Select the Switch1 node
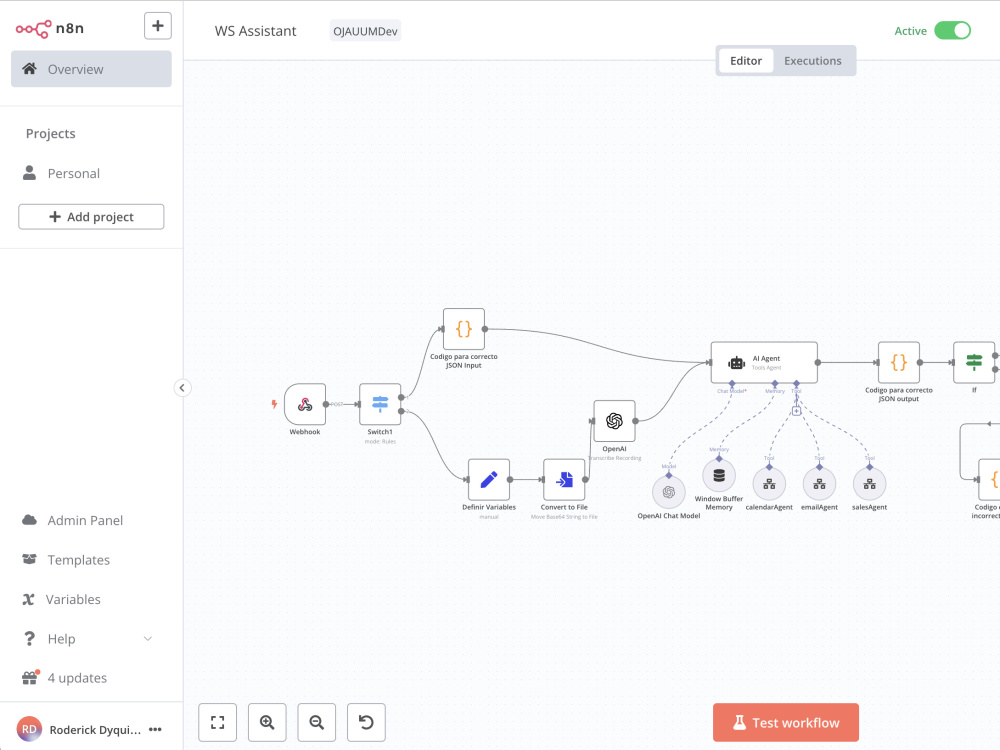The image size is (1000, 750). [x=380, y=404]
